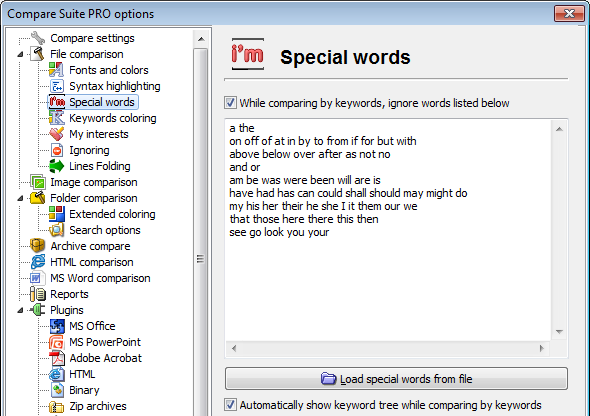Click the HTML comparison browser icon
Viewport: 590px width, 416px height.
[38, 262]
